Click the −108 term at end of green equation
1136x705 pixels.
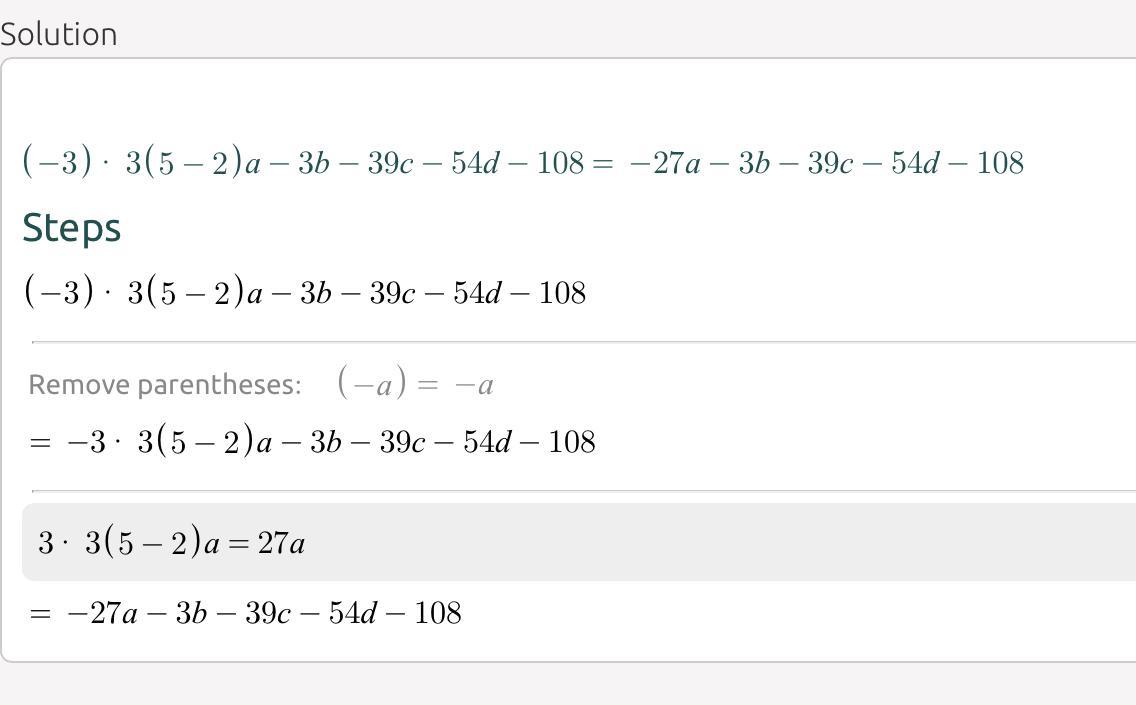click(x=987, y=162)
